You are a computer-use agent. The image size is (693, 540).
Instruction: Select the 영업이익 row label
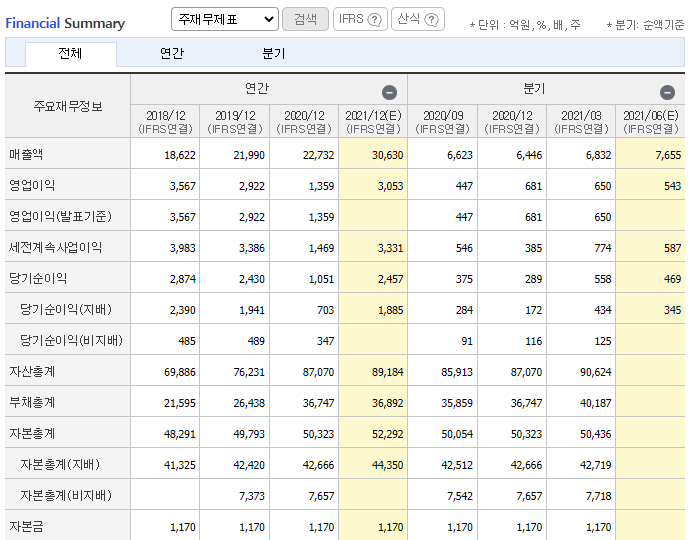pyautogui.click(x=32, y=185)
